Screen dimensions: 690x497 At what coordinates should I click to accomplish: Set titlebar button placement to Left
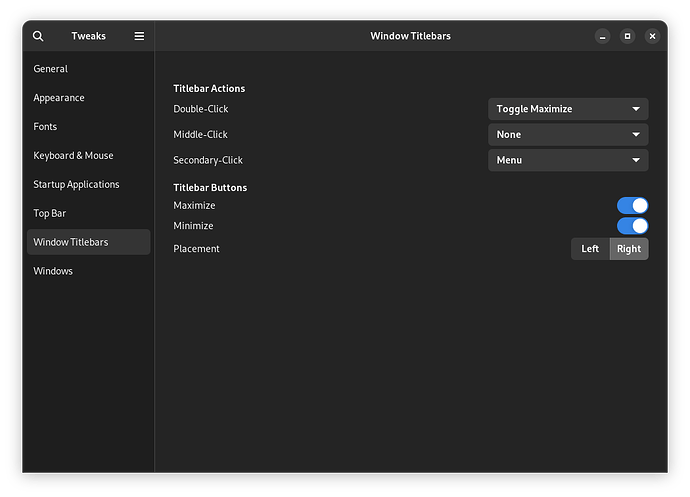coord(590,249)
